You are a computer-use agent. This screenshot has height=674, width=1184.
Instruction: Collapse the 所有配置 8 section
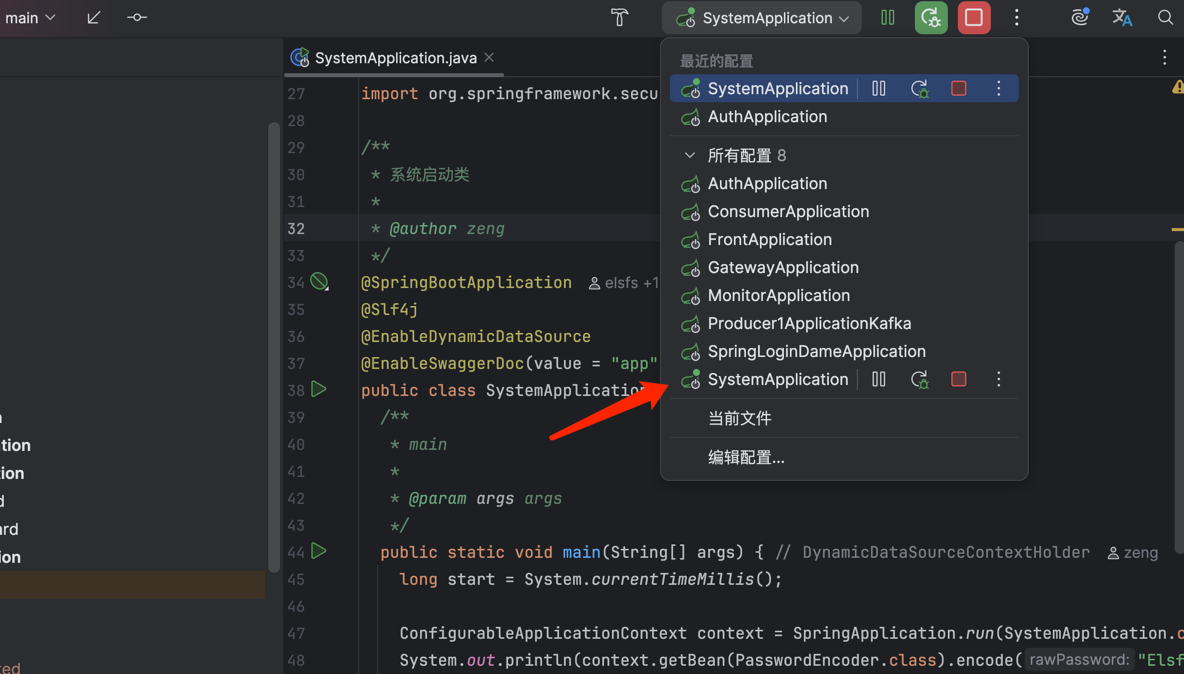tap(690, 155)
